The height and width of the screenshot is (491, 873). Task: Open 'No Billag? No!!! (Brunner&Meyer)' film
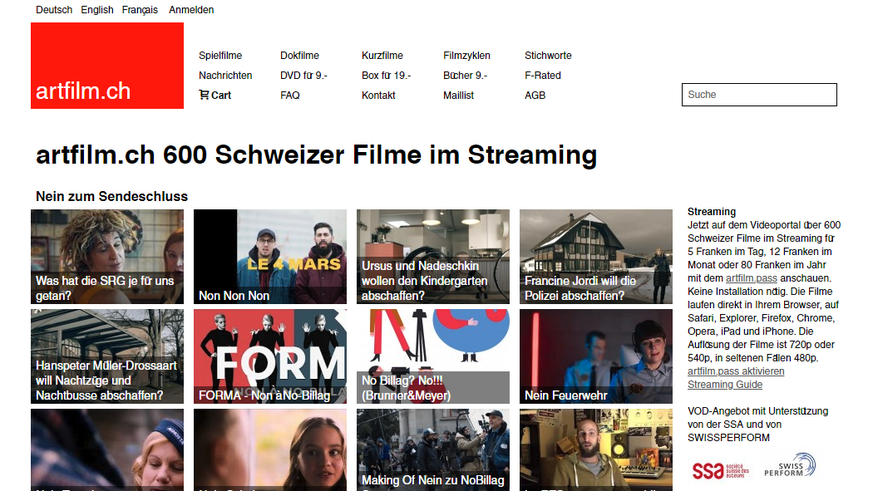click(433, 356)
